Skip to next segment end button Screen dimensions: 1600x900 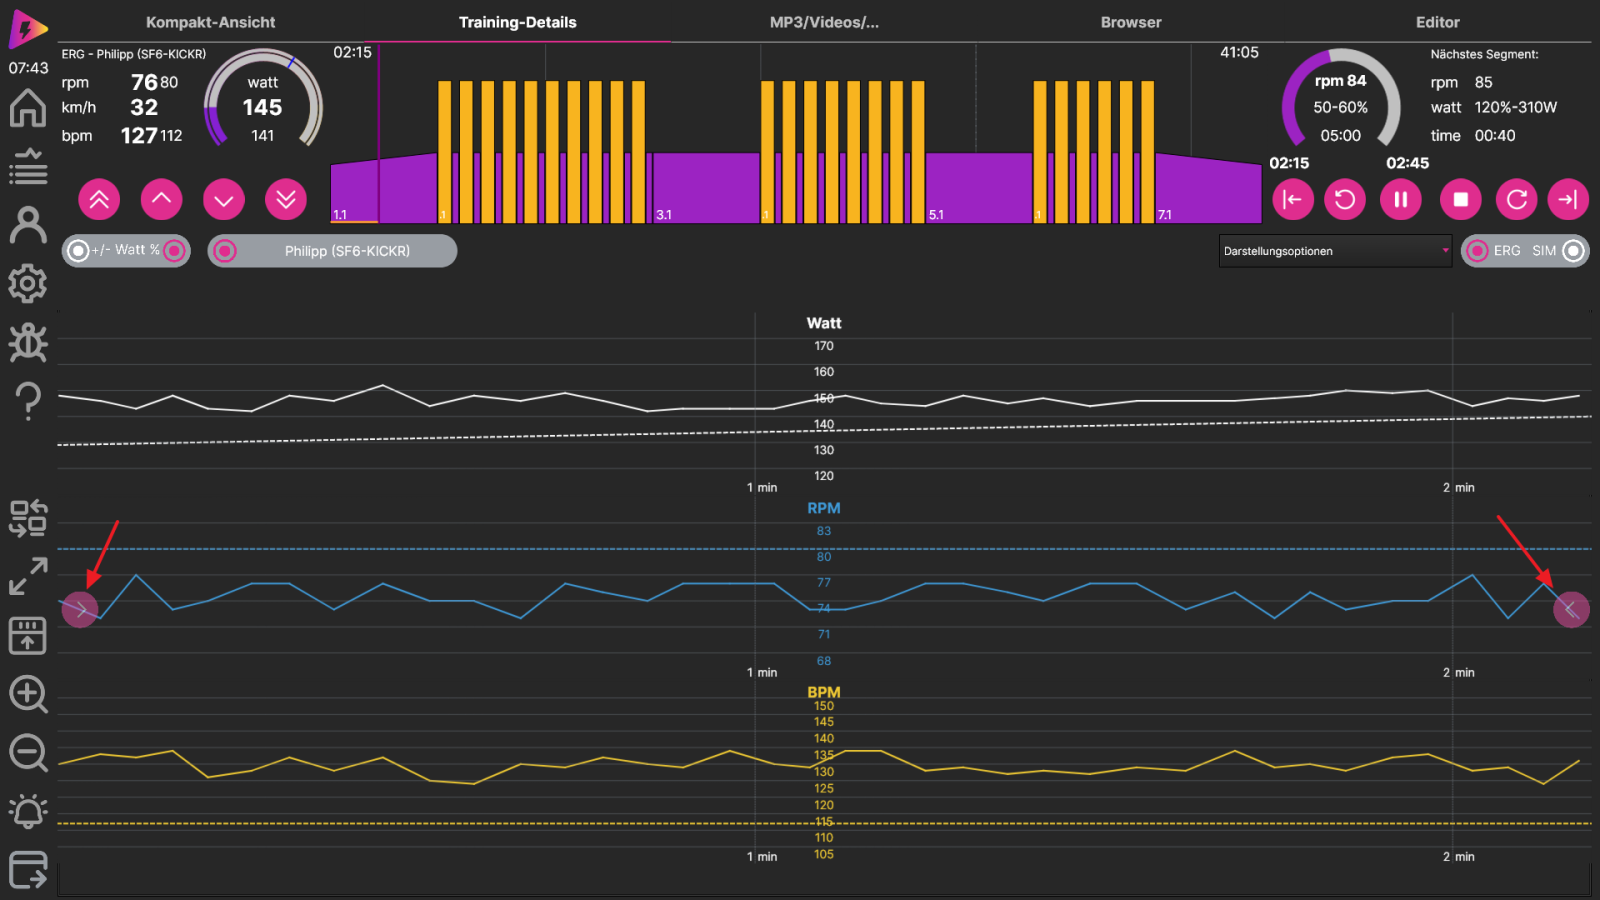(x=1568, y=200)
